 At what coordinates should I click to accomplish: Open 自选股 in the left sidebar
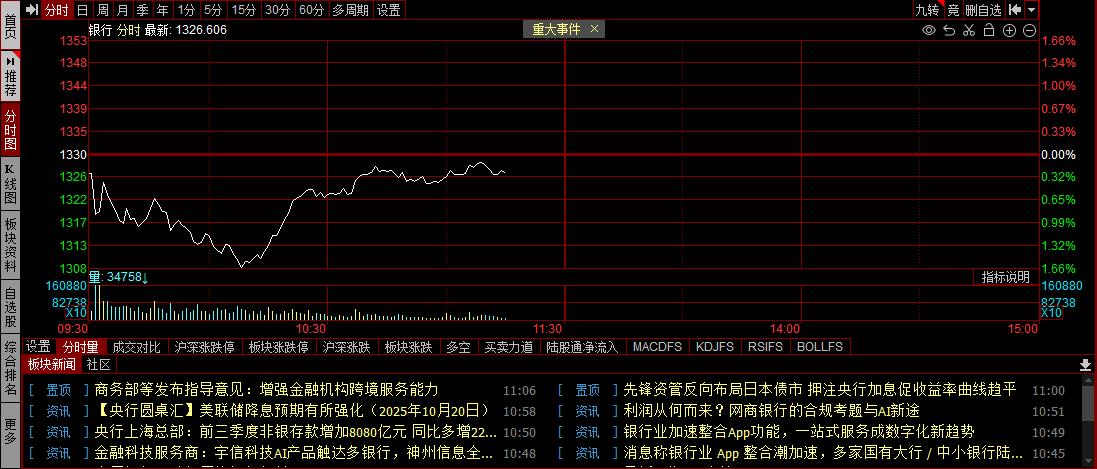coord(10,307)
